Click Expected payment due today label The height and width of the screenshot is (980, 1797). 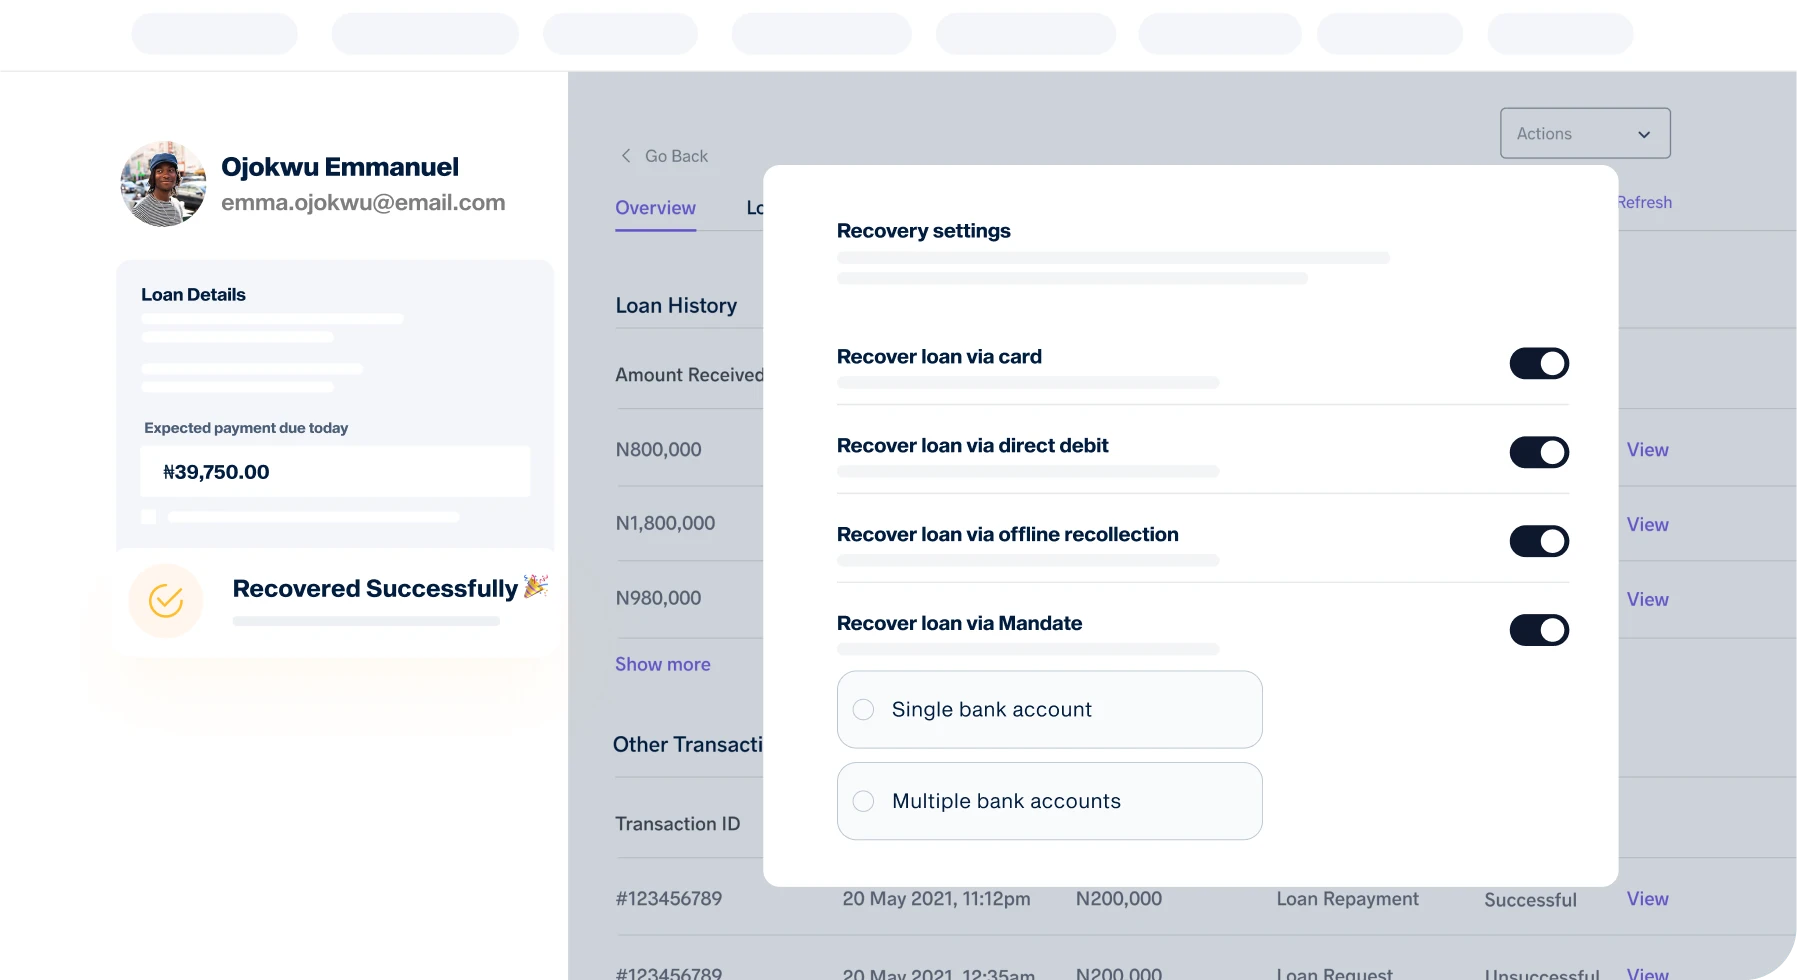point(246,428)
